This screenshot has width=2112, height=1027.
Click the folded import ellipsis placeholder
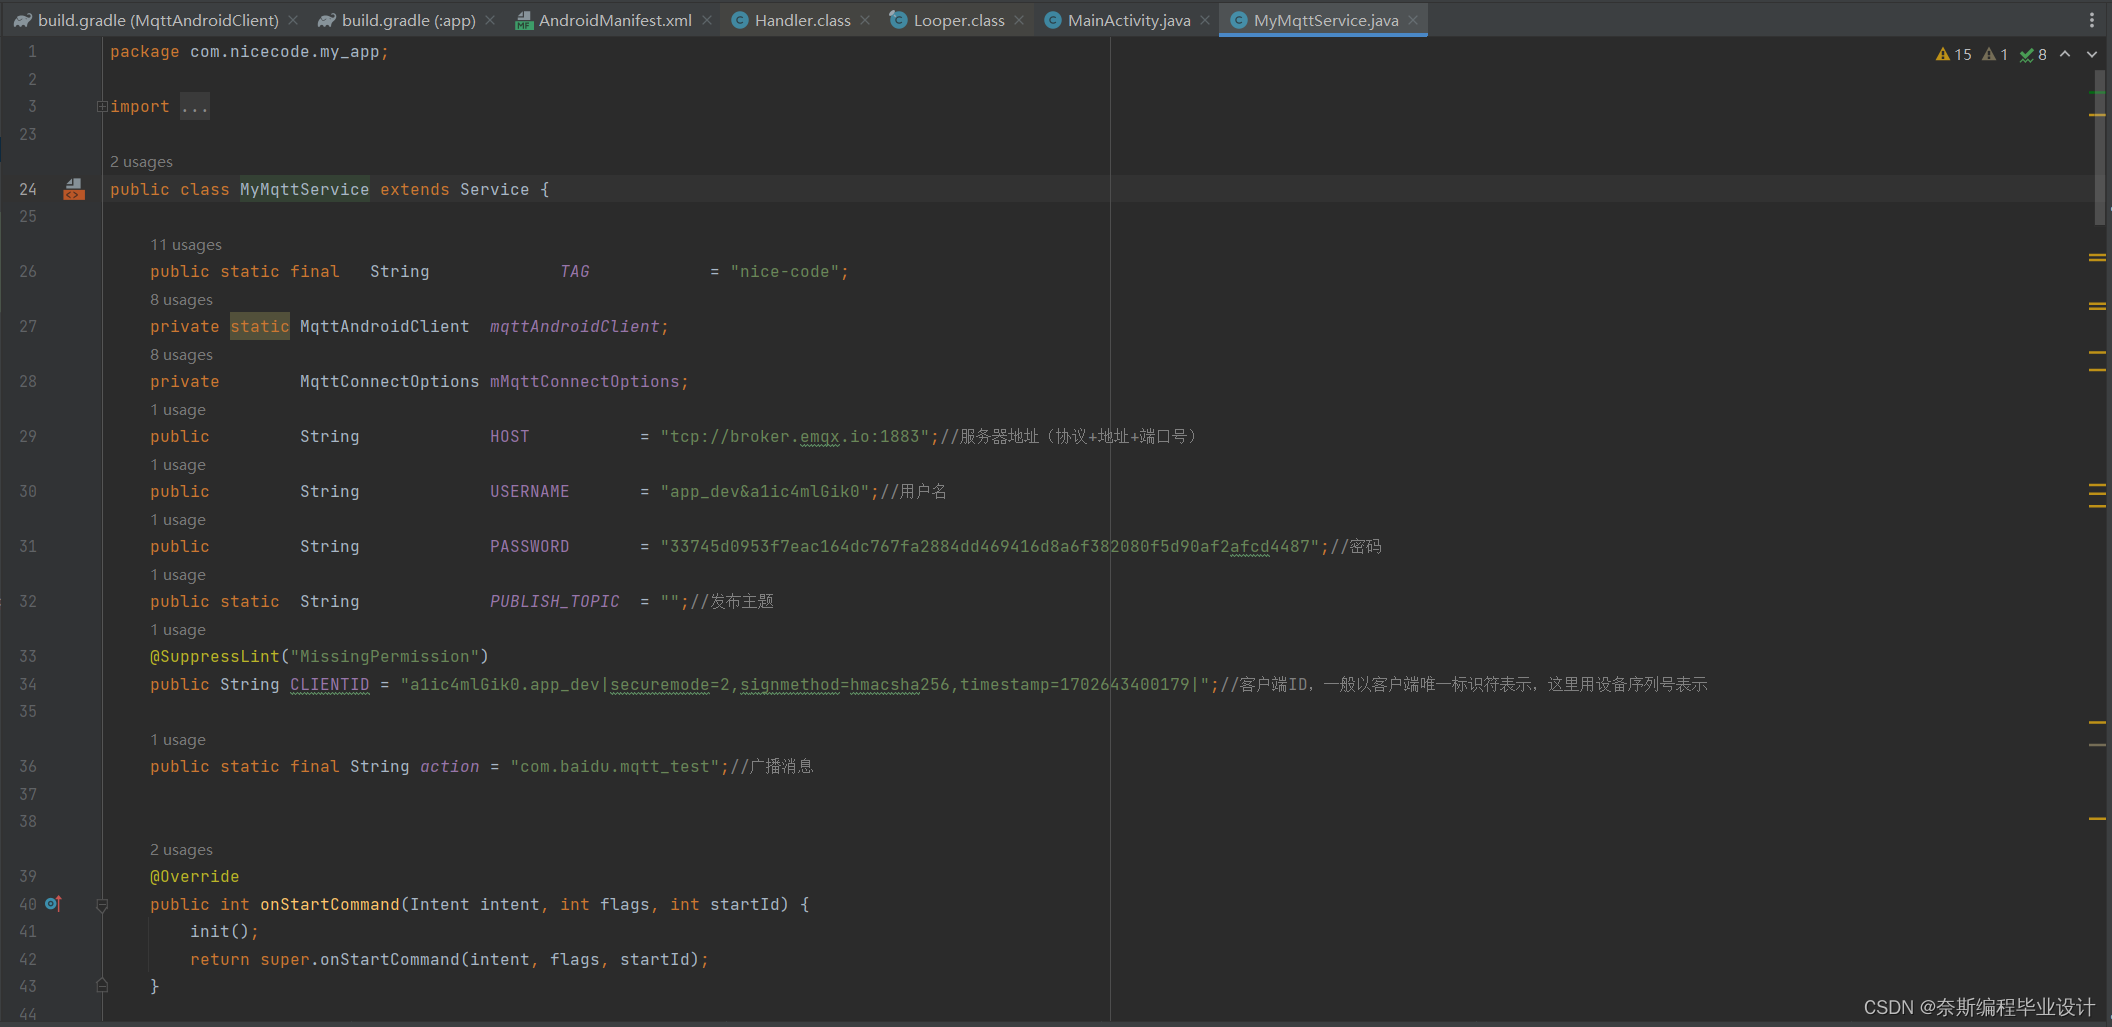coord(195,107)
